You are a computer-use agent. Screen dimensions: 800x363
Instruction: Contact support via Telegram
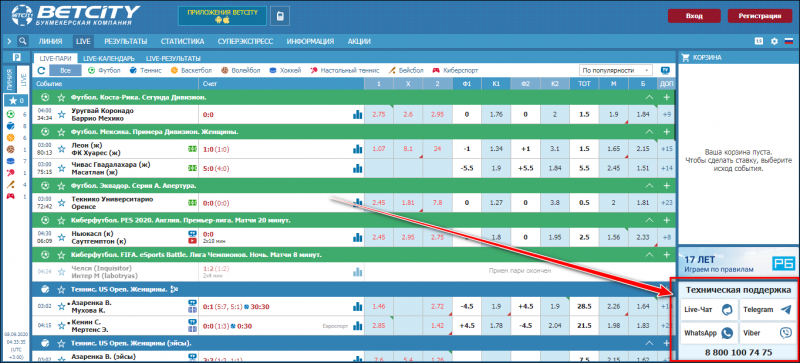pos(767,309)
